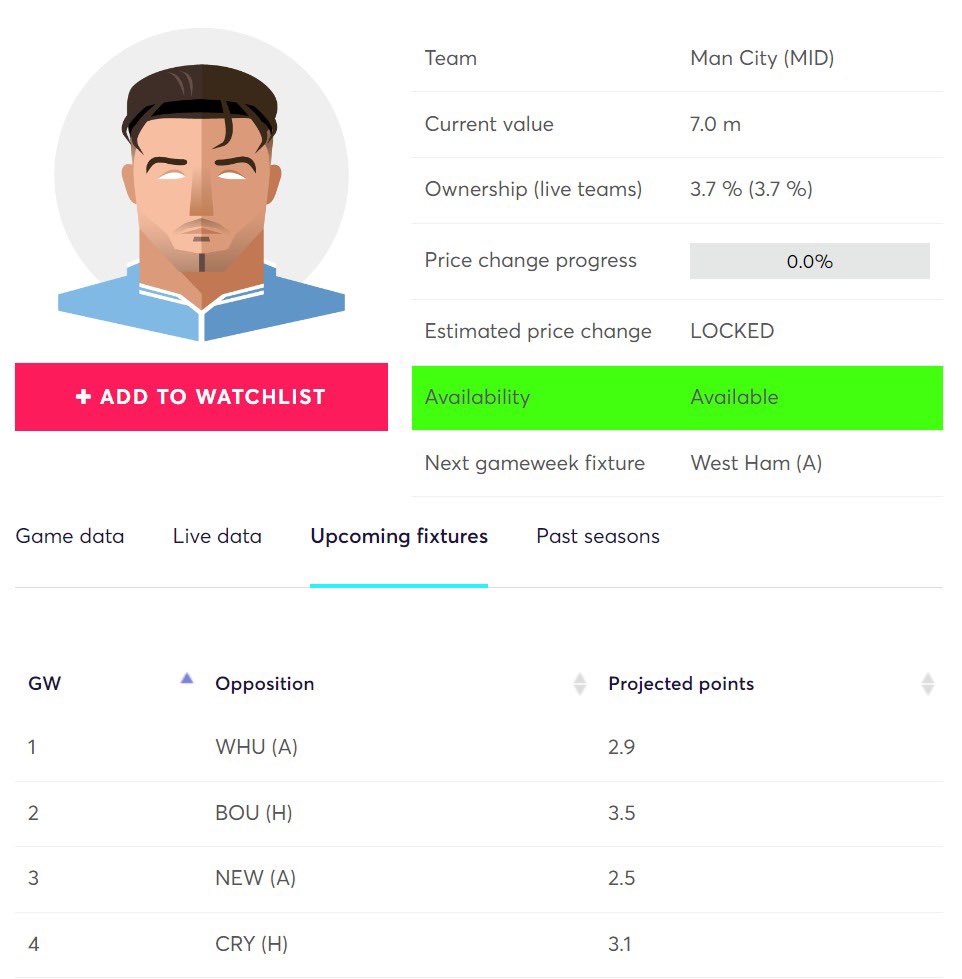Select the Live data tab

pos(216,537)
